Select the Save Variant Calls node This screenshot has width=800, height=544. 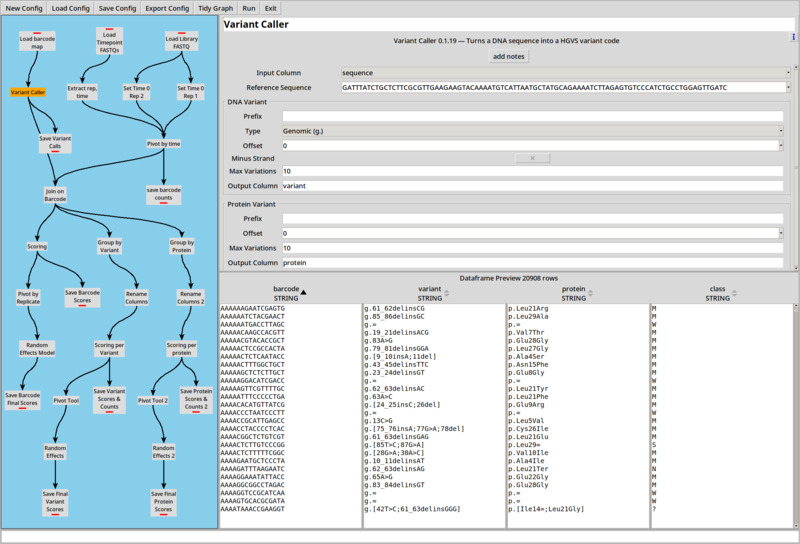coord(55,143)
